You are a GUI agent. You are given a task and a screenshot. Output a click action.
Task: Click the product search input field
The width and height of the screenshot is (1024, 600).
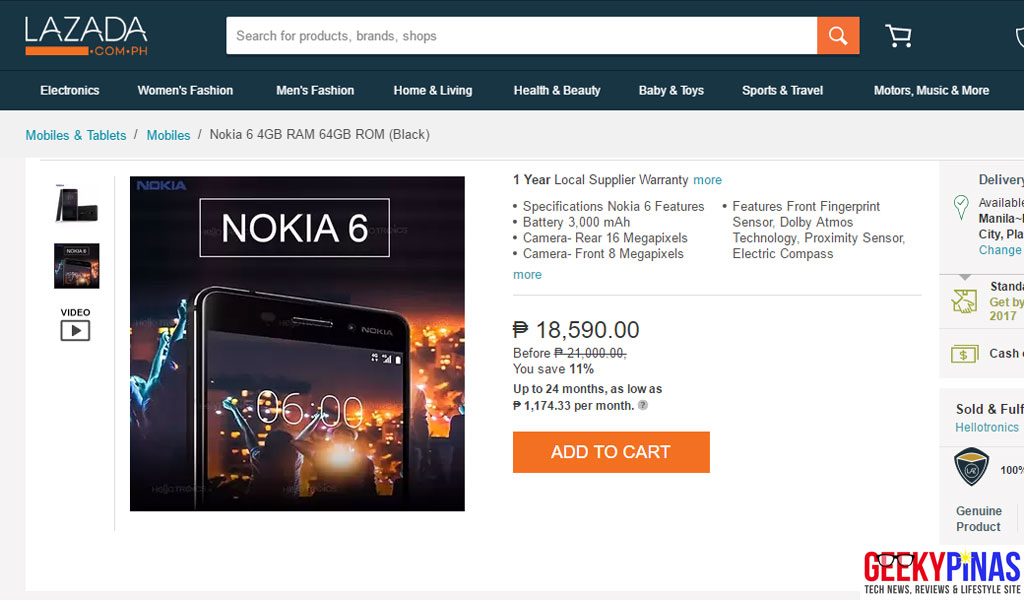pos(520,36)
